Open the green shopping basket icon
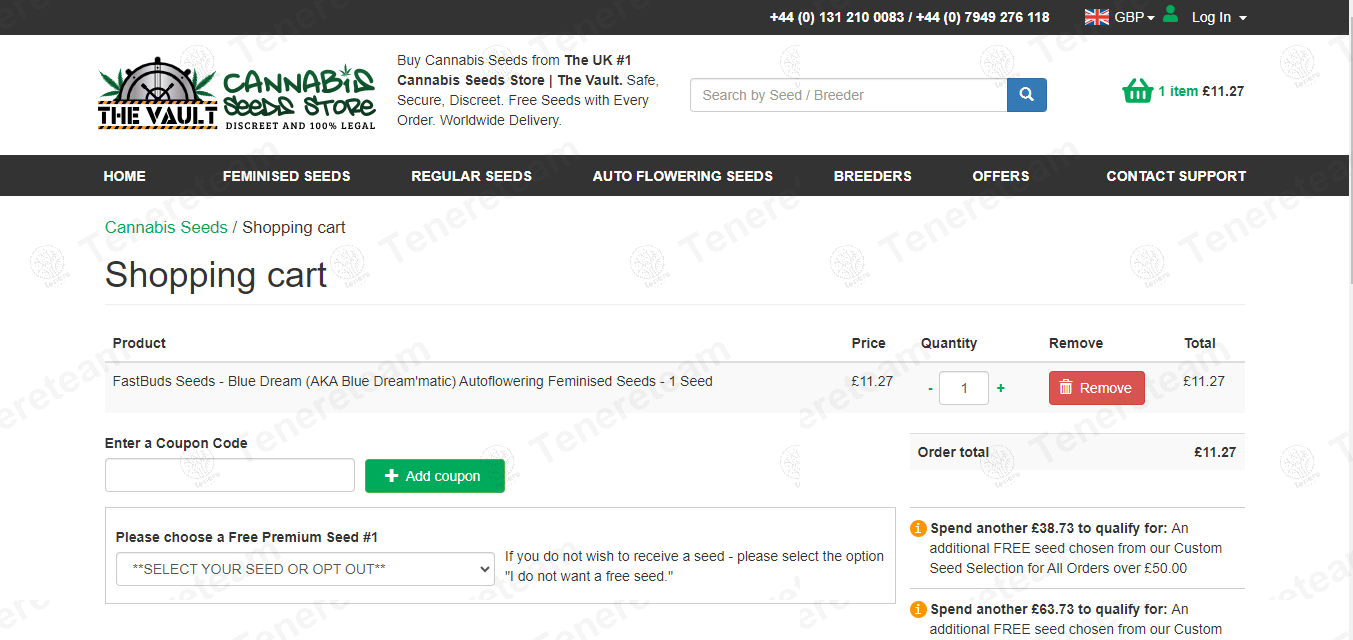1353x640 pixels. point(1137,92)
